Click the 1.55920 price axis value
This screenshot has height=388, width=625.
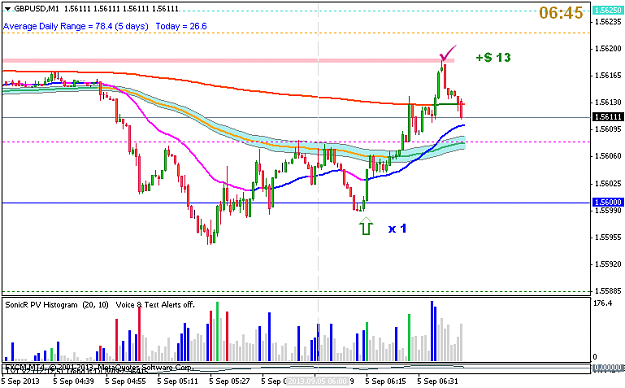[608, 264]
